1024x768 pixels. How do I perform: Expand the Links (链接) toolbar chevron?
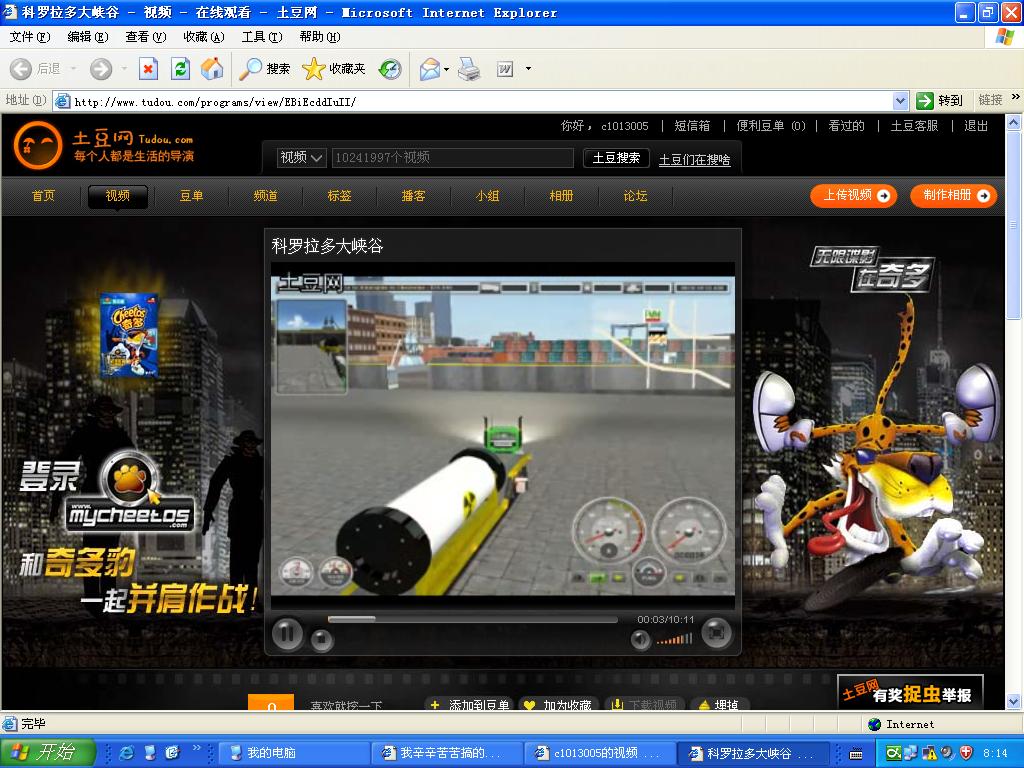click(1016, 97)
